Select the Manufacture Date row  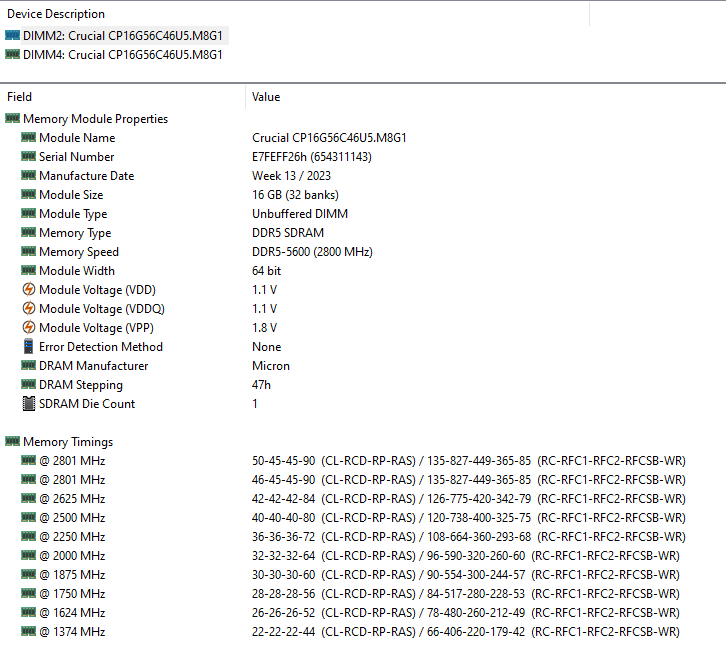pyautogui.click(x=86, y=176)
